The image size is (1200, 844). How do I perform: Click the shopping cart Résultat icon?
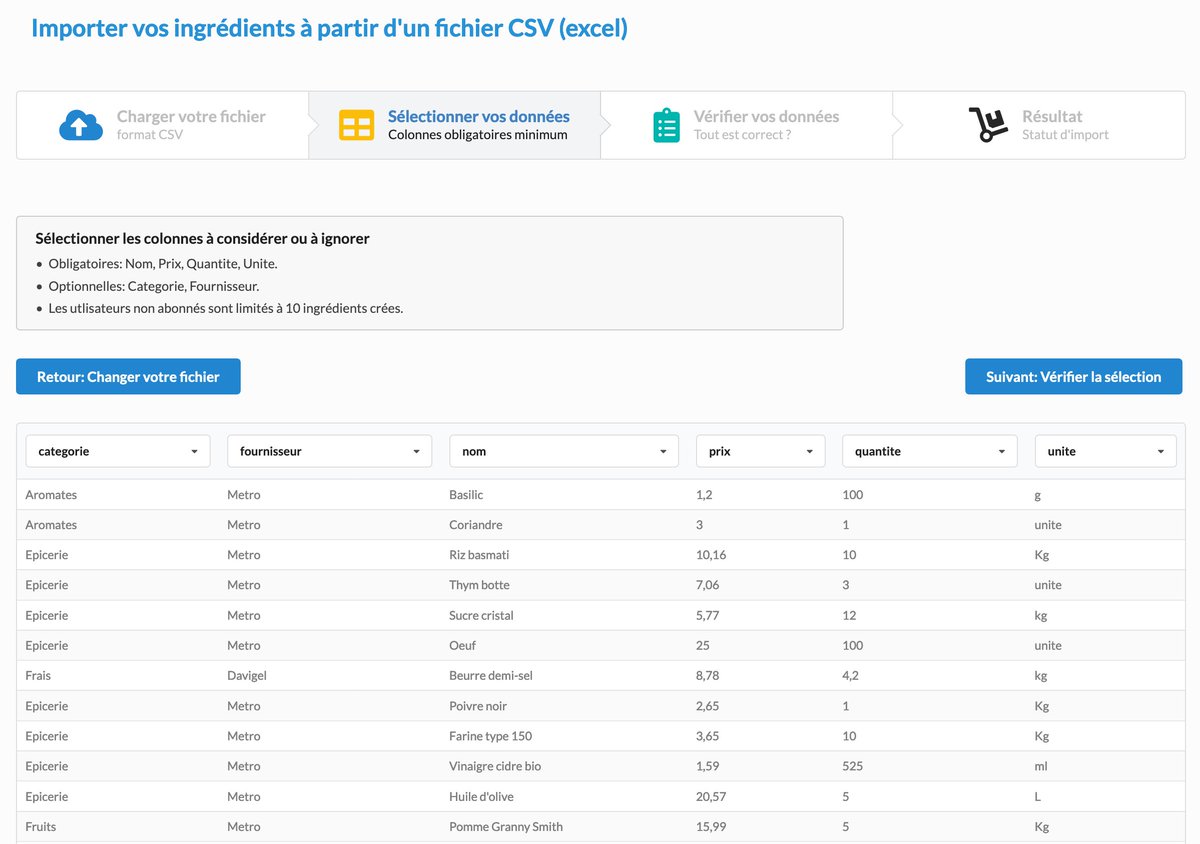point(988,125)
